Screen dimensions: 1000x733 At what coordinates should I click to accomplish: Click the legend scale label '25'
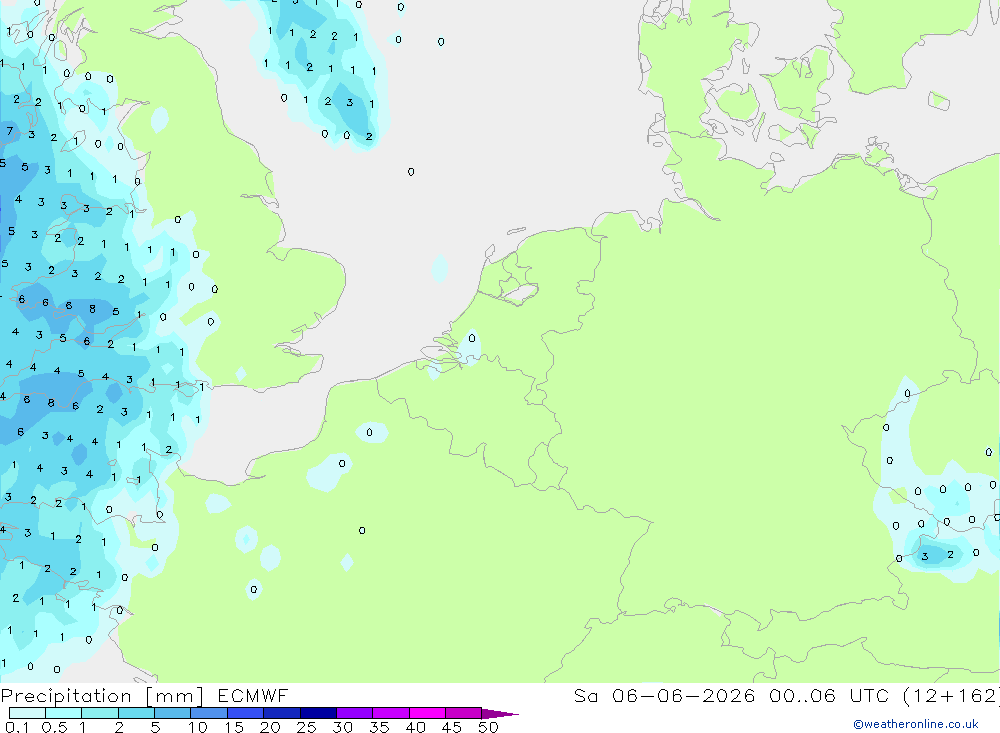pyautogui.click(x=306, y=727)
